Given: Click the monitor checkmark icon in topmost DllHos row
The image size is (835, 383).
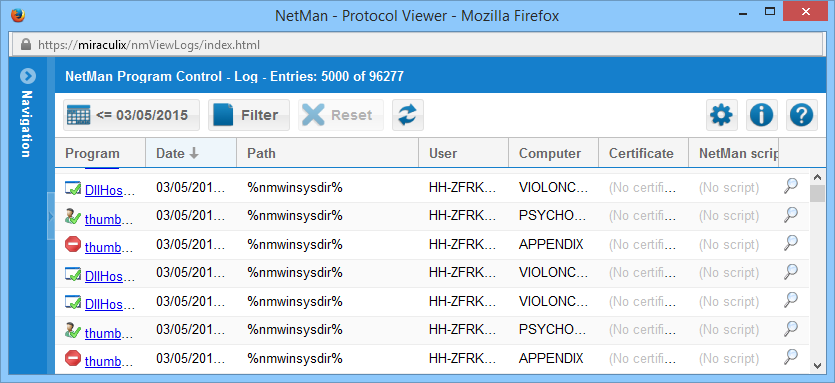Looking at the screenshot, I should point(73,188).
